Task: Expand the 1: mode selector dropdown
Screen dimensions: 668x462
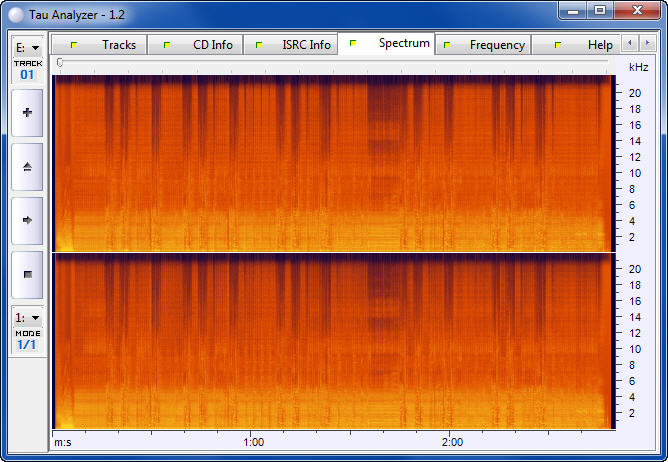Action: [x=27, y=317]
